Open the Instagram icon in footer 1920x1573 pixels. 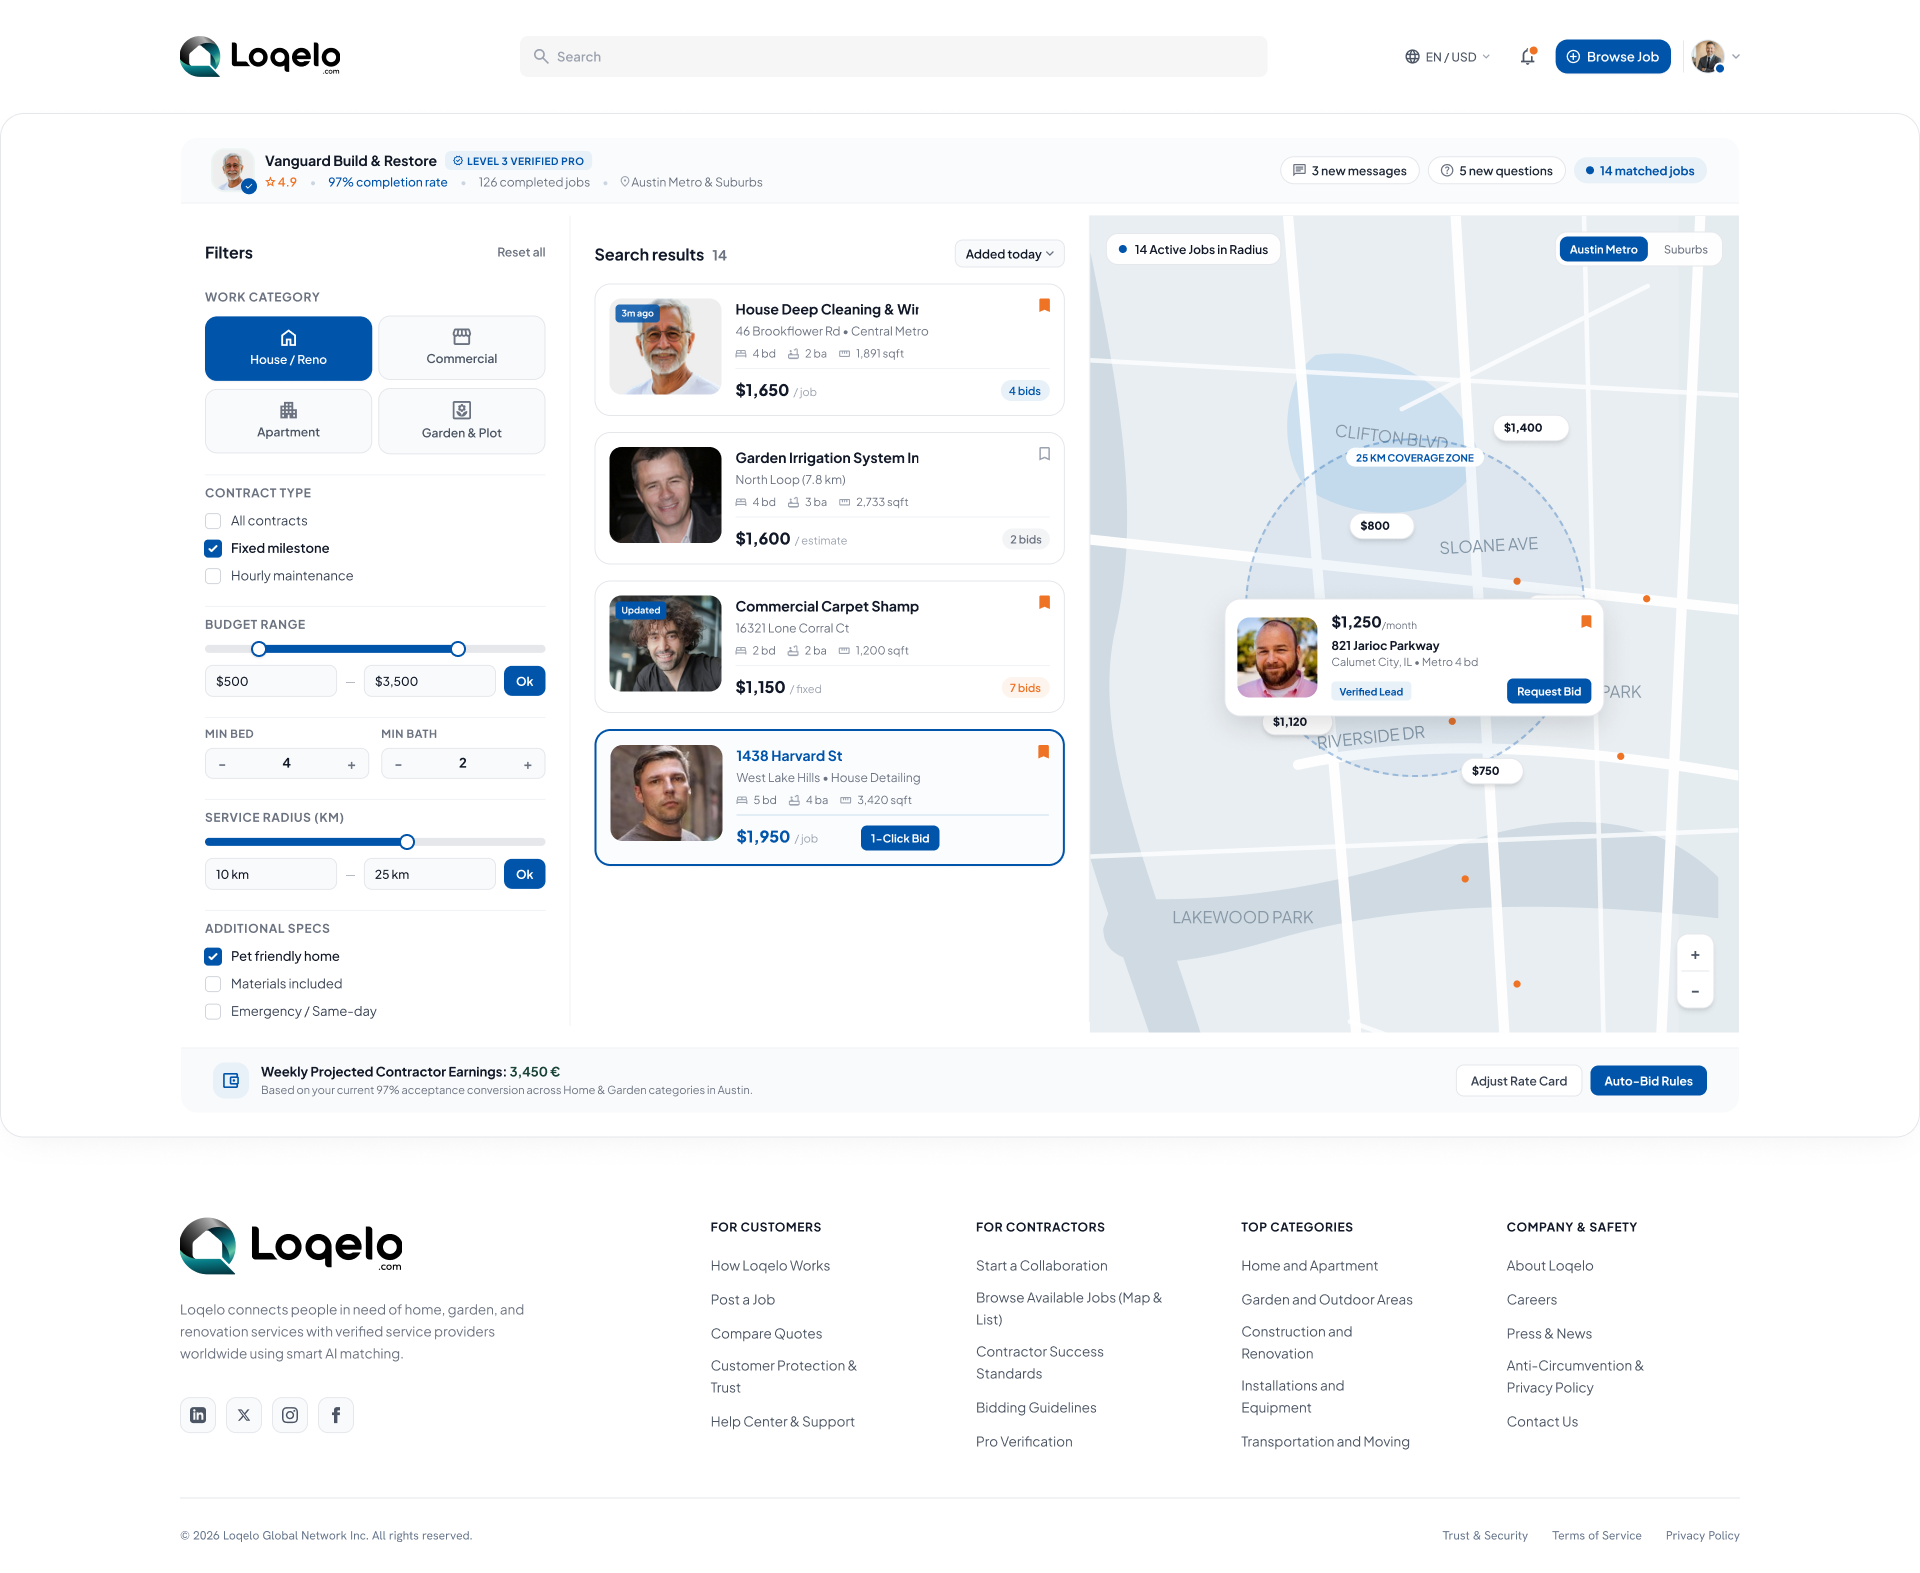coord(290,1415)
